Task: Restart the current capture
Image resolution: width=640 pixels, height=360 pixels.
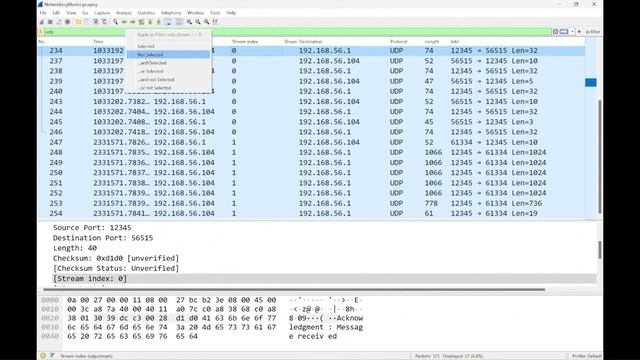Action: pos(59,22)
